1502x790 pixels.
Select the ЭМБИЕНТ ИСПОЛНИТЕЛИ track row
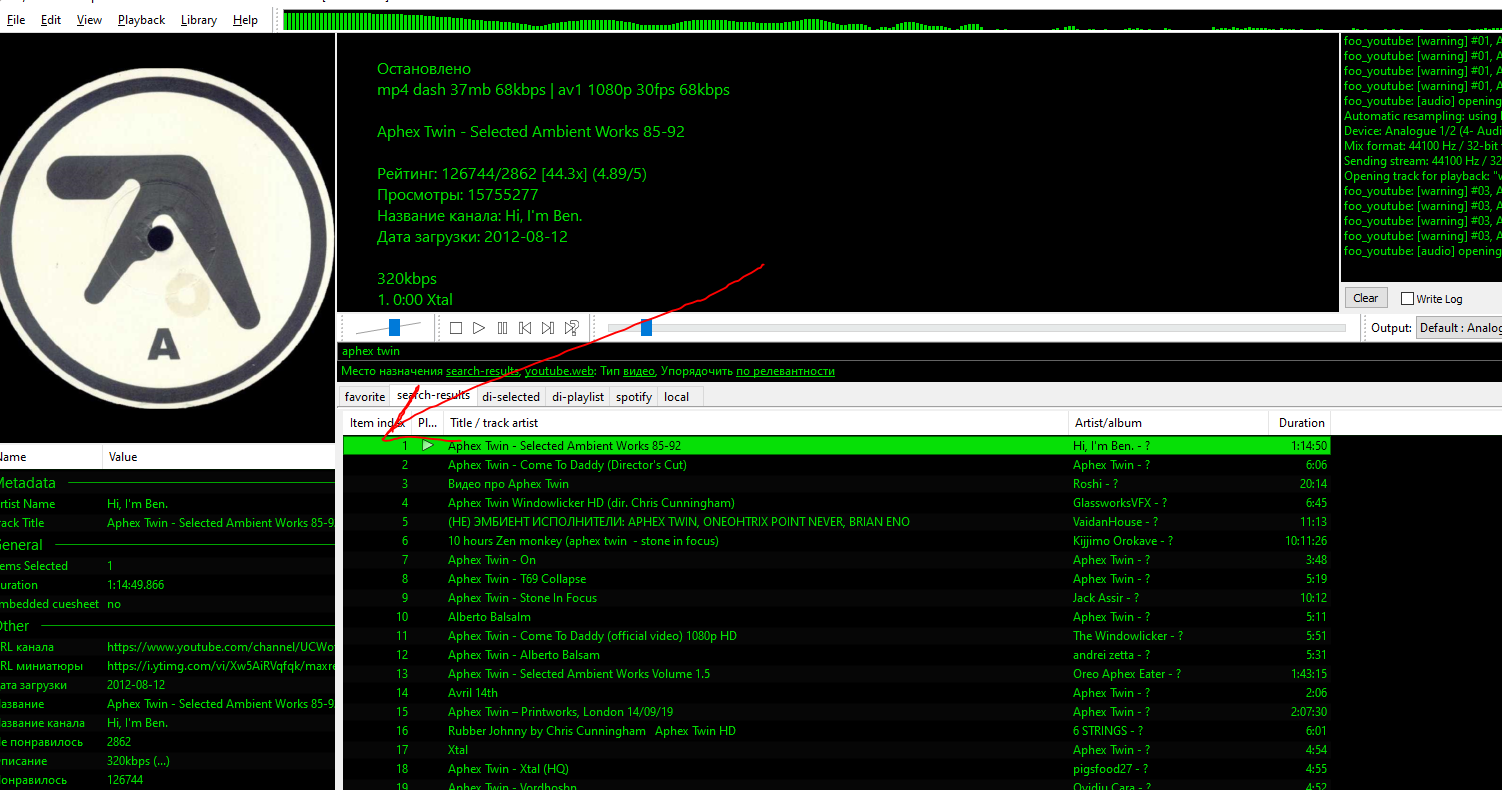tap(836, 522)
